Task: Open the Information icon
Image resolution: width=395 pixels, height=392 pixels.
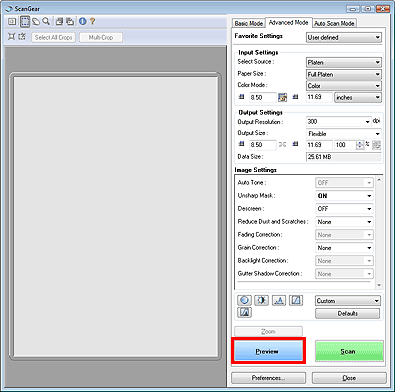Action: pos(83,22)
